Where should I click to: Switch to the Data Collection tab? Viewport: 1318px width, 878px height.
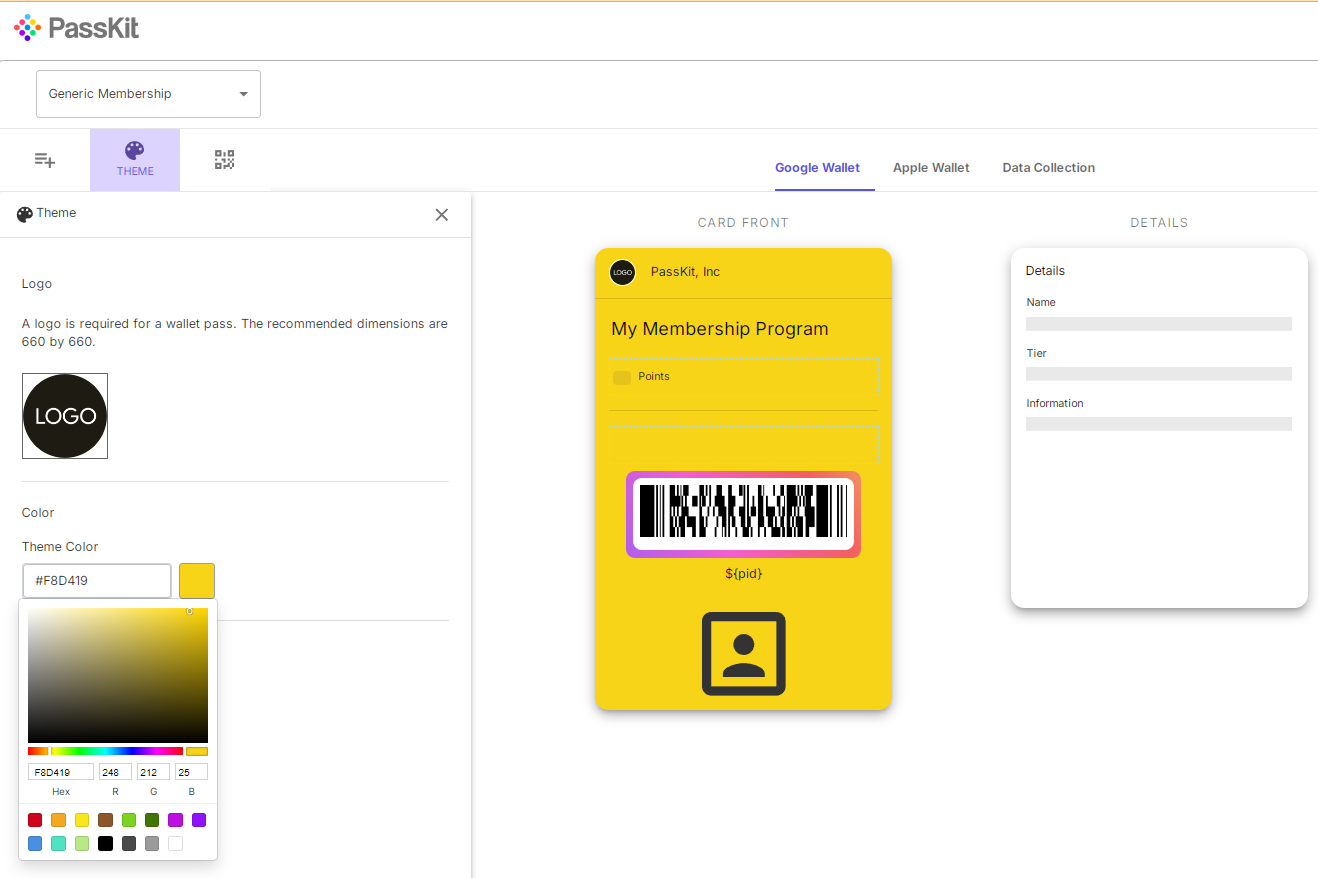(1048, 168)
